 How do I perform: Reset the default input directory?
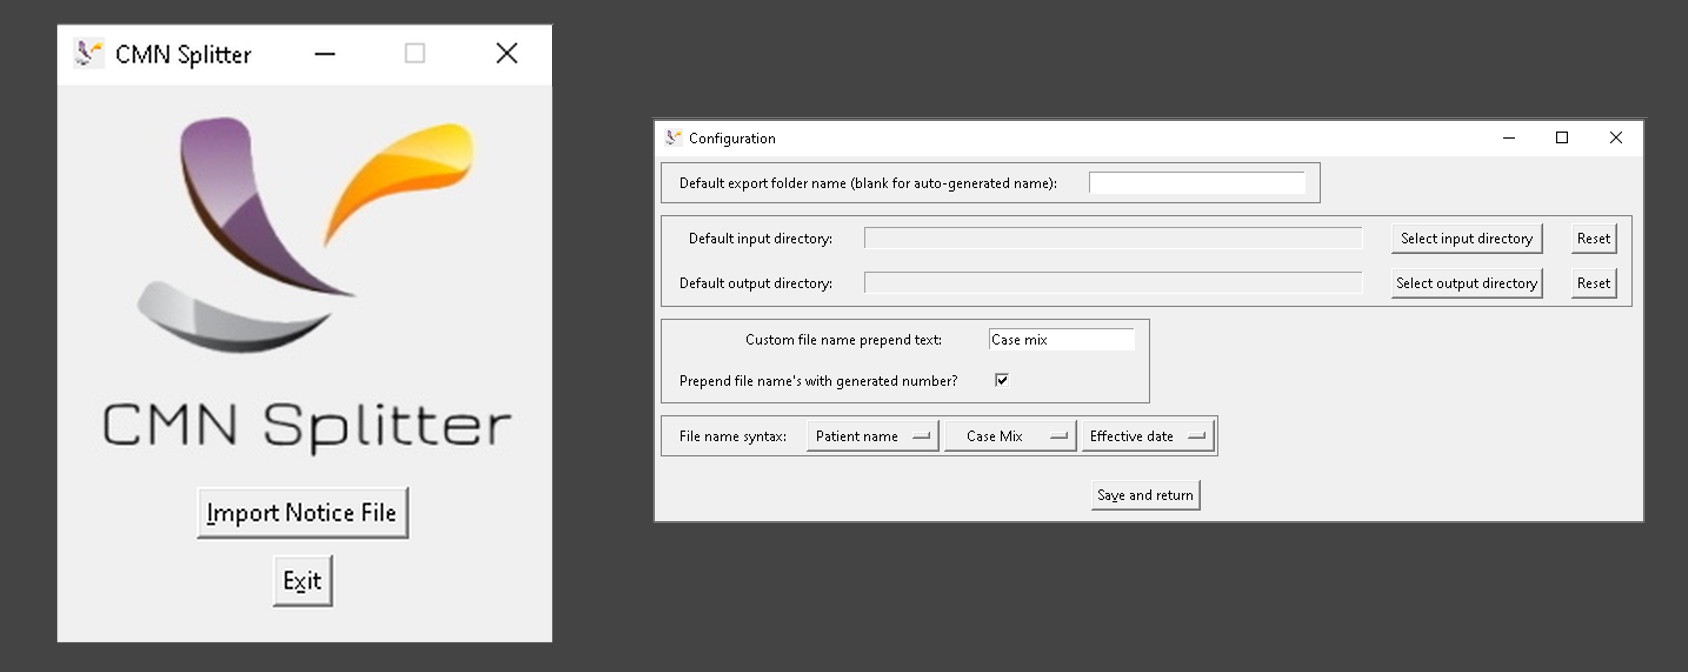point(1593,238)
